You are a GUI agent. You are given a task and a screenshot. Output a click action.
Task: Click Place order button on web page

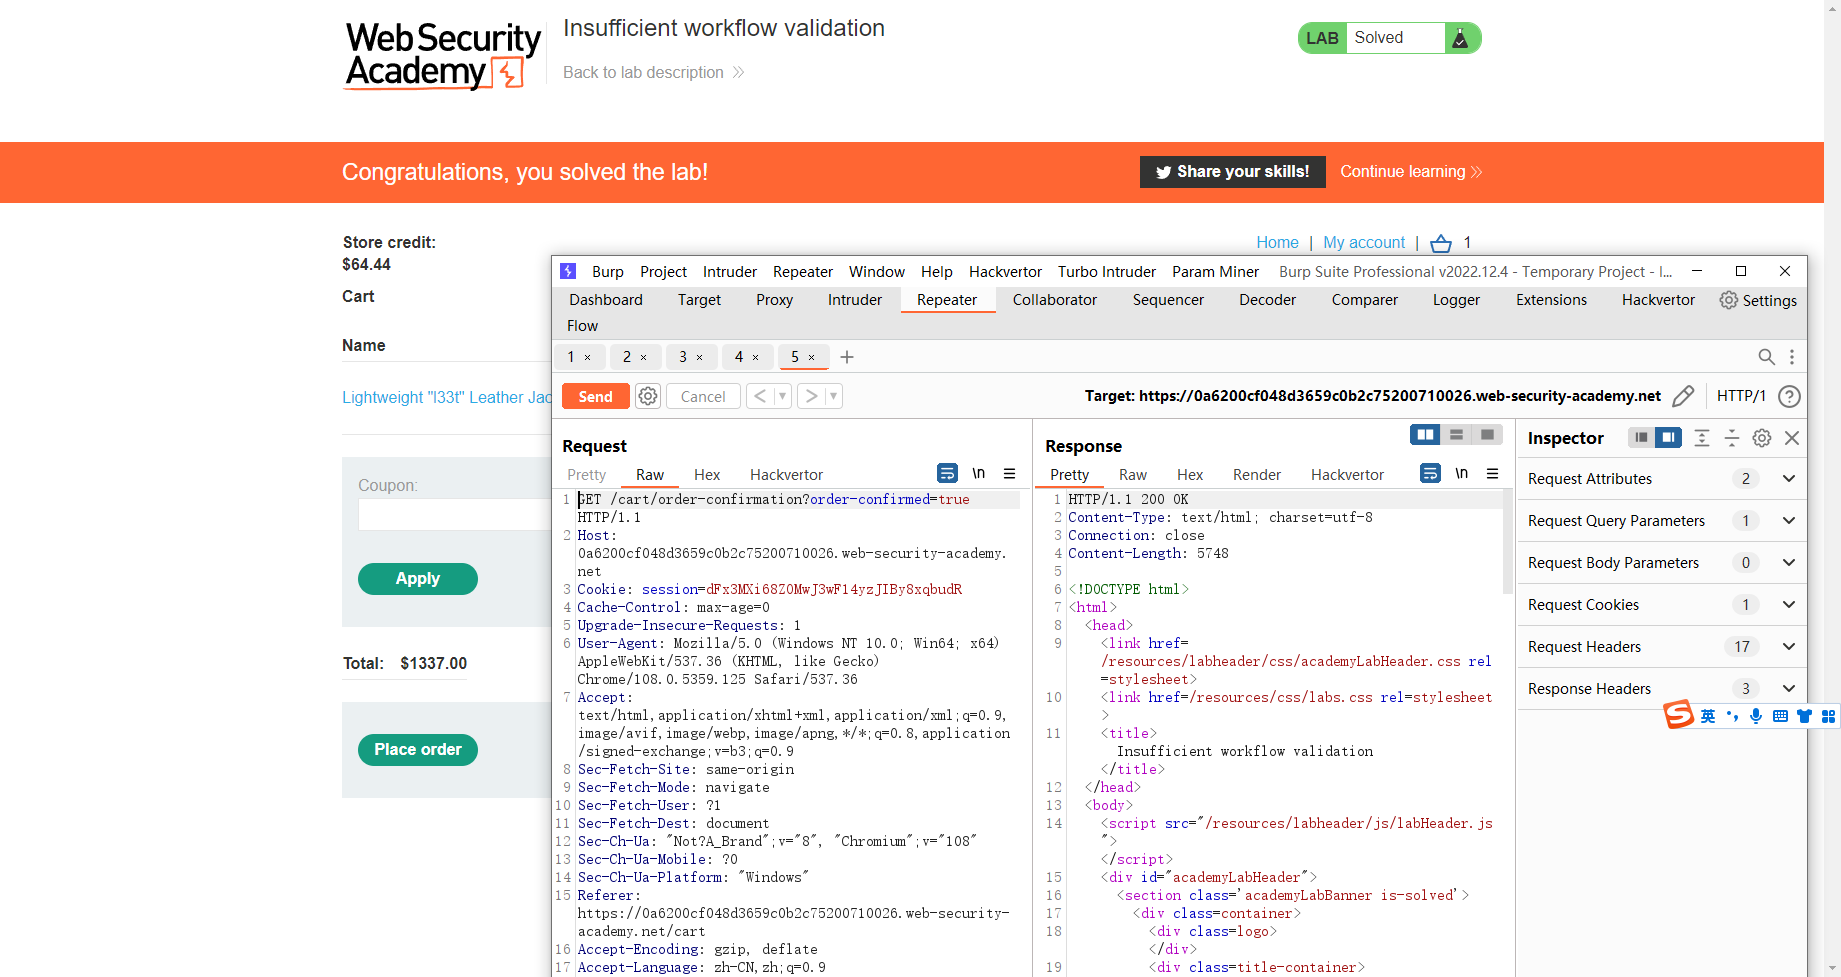(417, 750)
